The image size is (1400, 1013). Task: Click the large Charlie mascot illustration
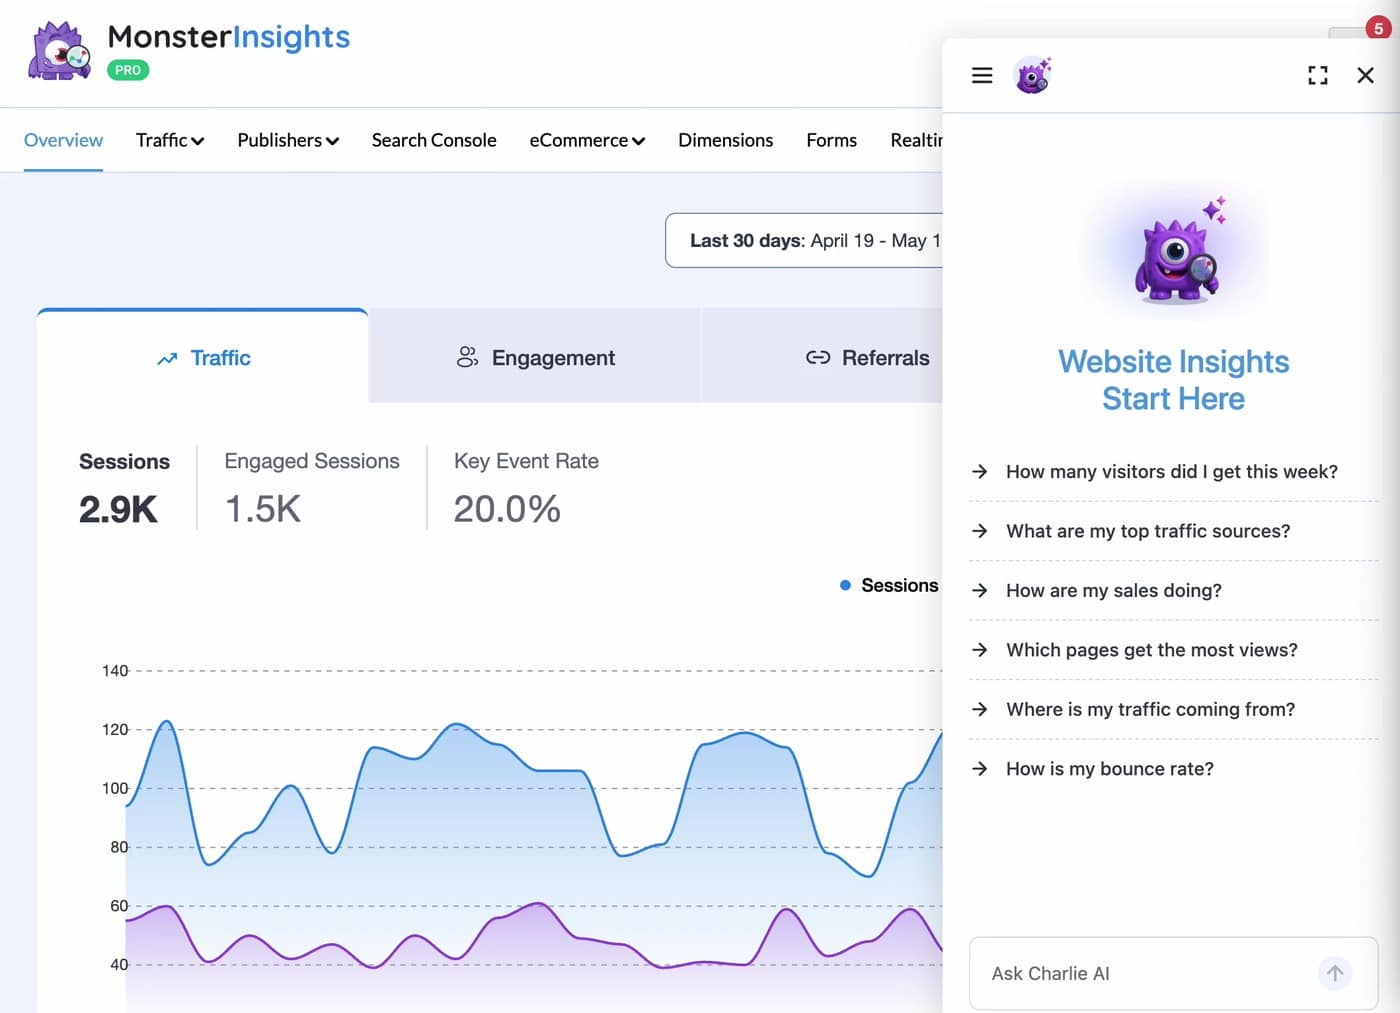coord(1176,250)
